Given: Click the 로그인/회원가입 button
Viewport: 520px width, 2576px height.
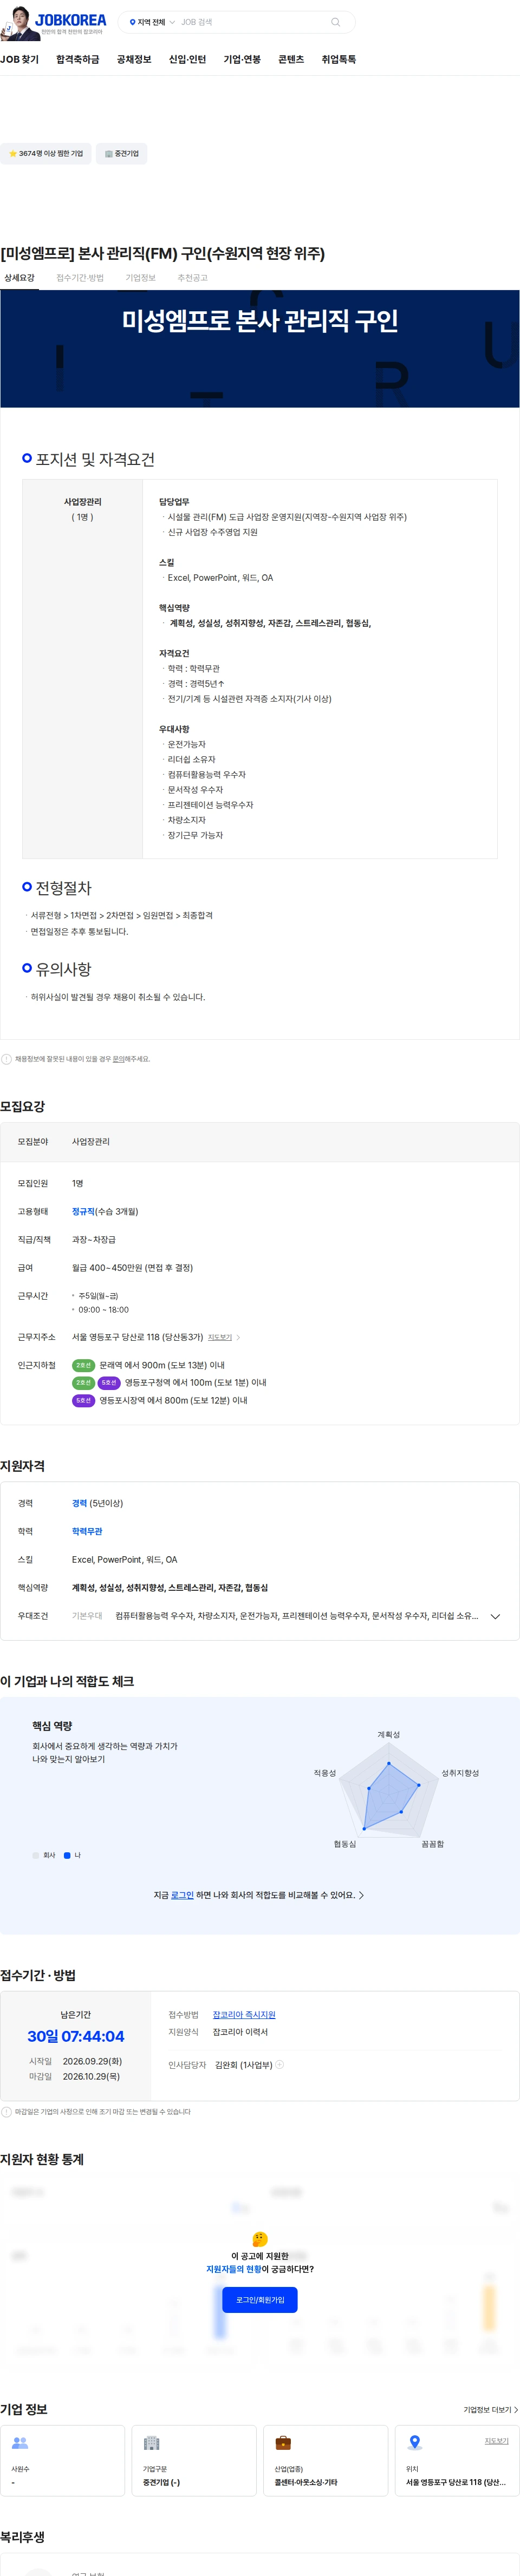Looking at the screenshot, I should click(x=260, y=2299).
